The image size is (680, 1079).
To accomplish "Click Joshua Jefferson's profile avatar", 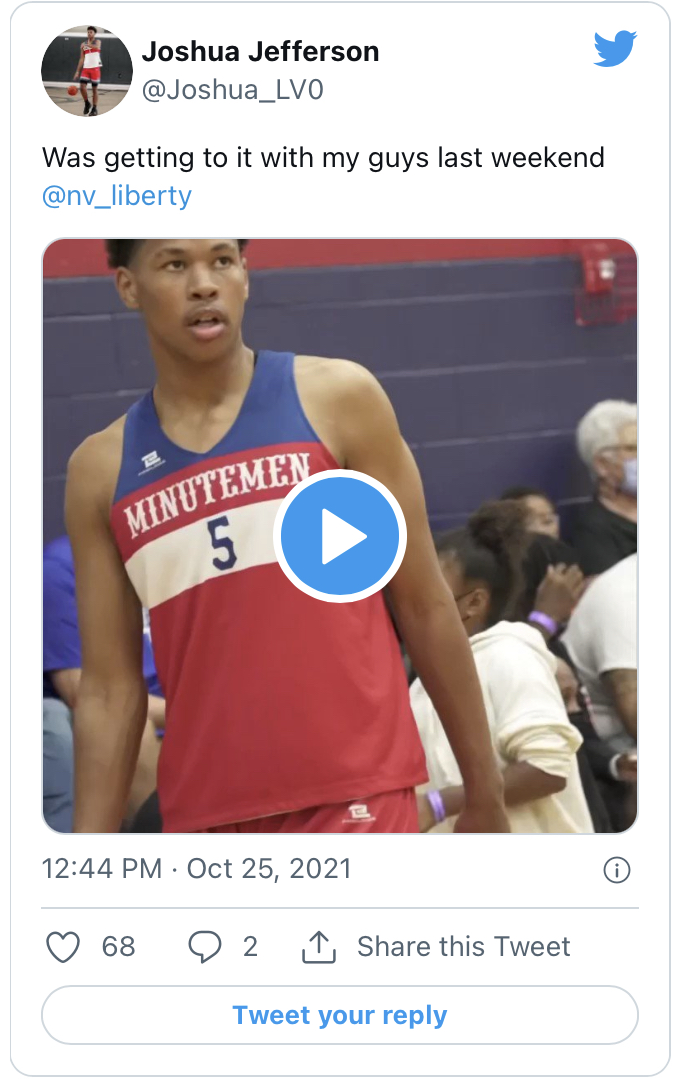I will tap(87, 71).
